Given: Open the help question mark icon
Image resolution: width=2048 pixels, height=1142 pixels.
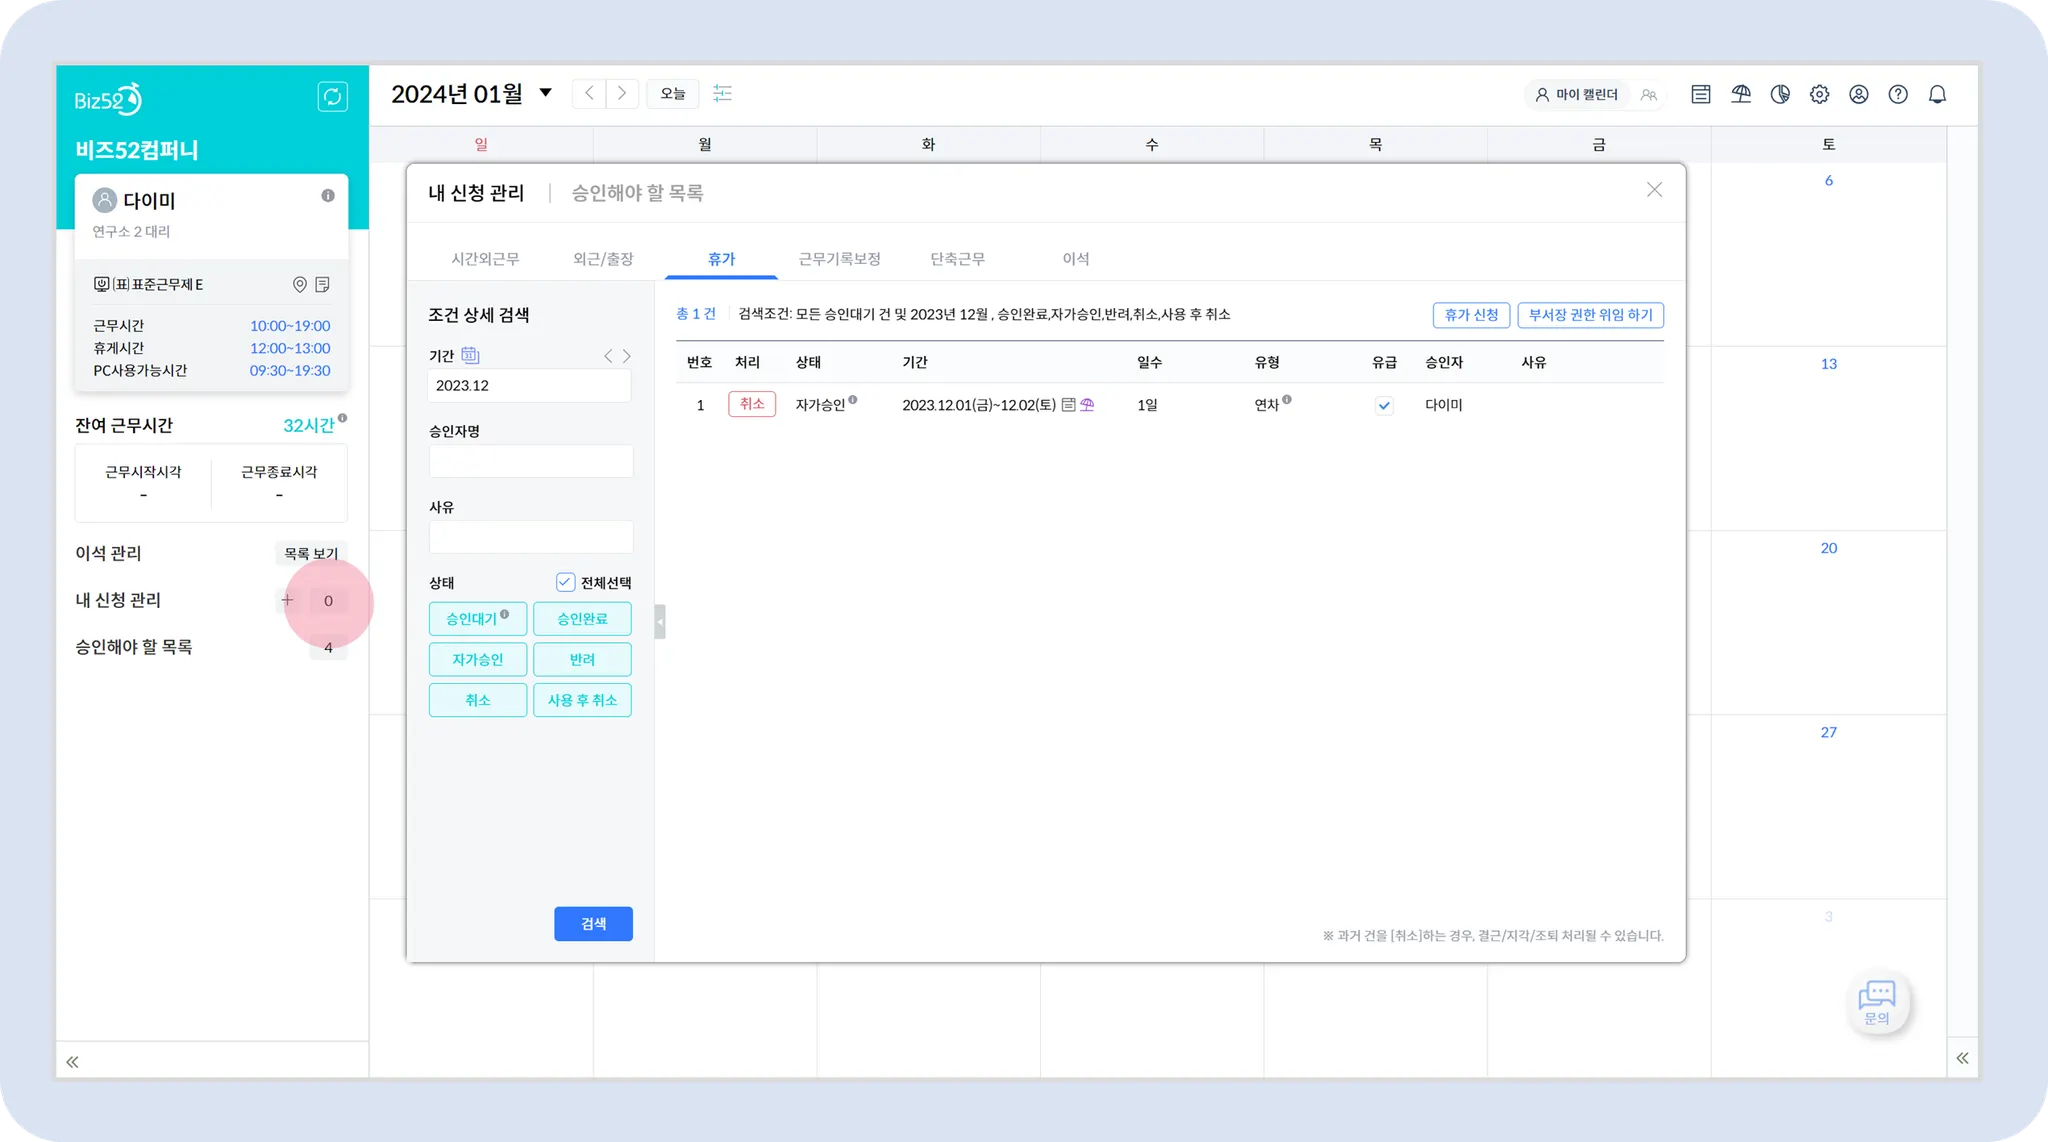Looking at the screenshot, I should pos(1898,94).
